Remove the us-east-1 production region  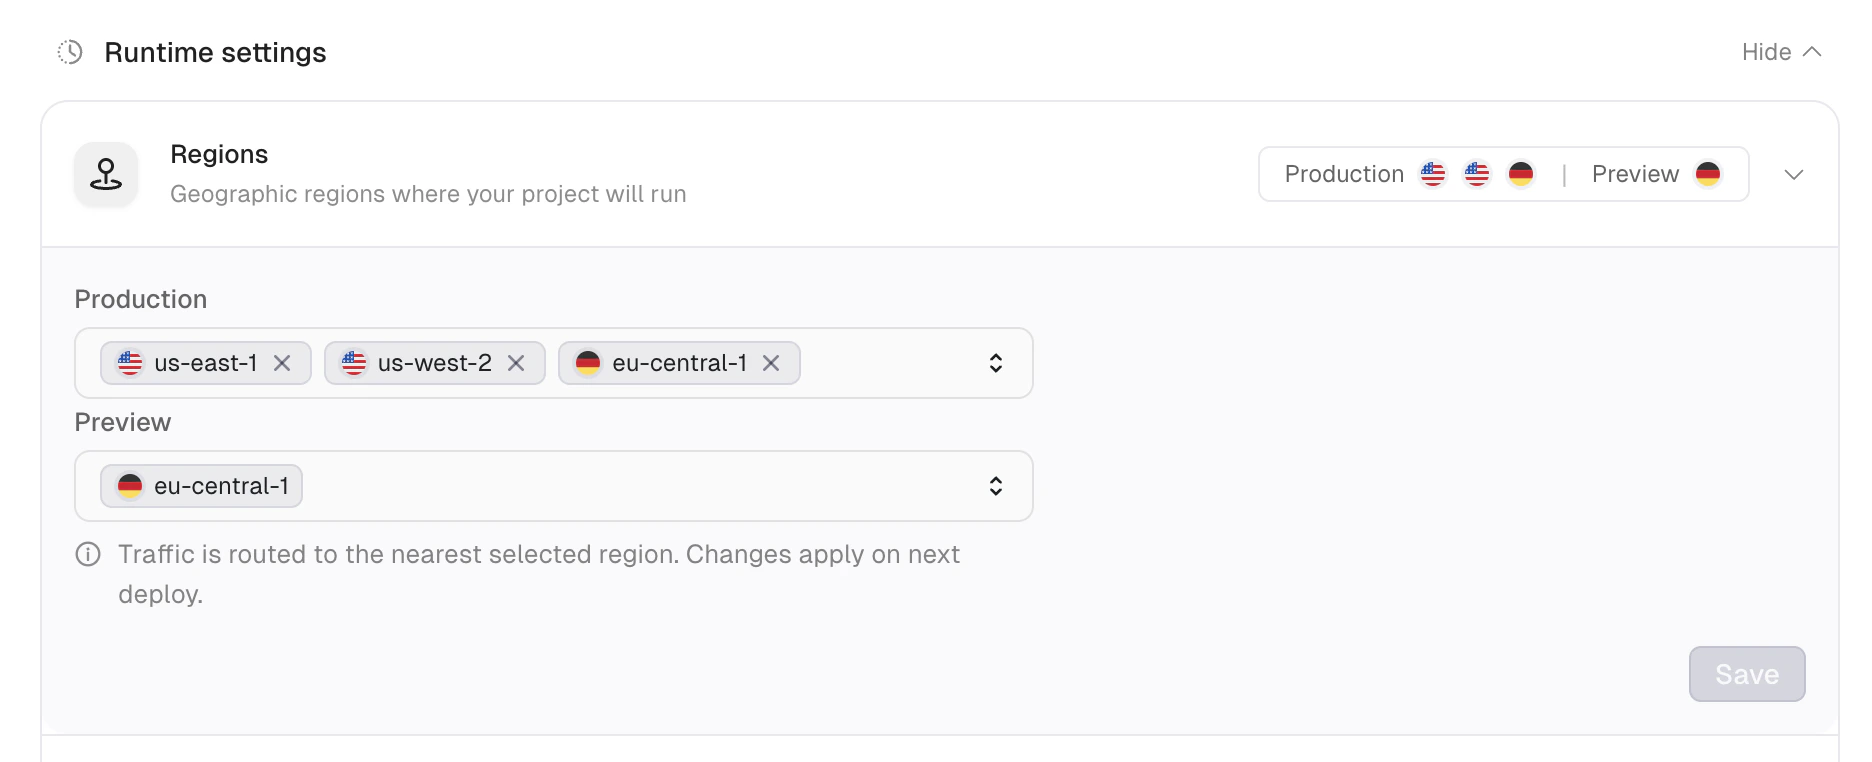[282, 363]
